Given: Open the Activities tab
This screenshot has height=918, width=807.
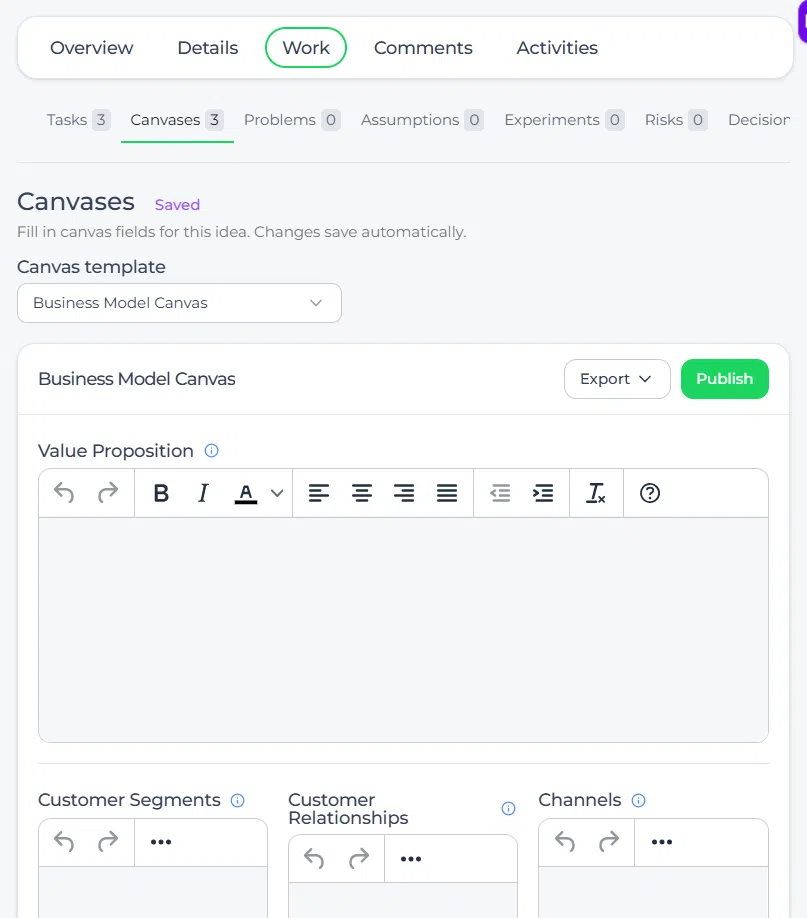Looking at the screenshot, I should pyautogui.click(x=557, y=47).
